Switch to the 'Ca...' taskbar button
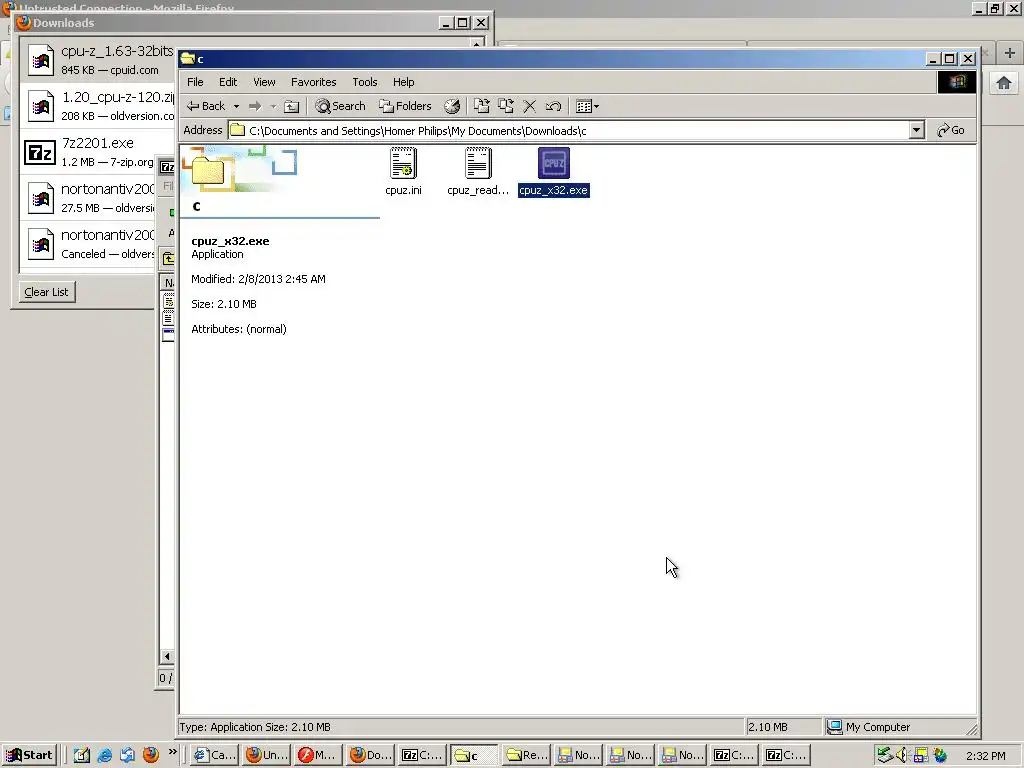This screenshot has width=1024, height=768. pyautogui.click(x=214, y=755)
